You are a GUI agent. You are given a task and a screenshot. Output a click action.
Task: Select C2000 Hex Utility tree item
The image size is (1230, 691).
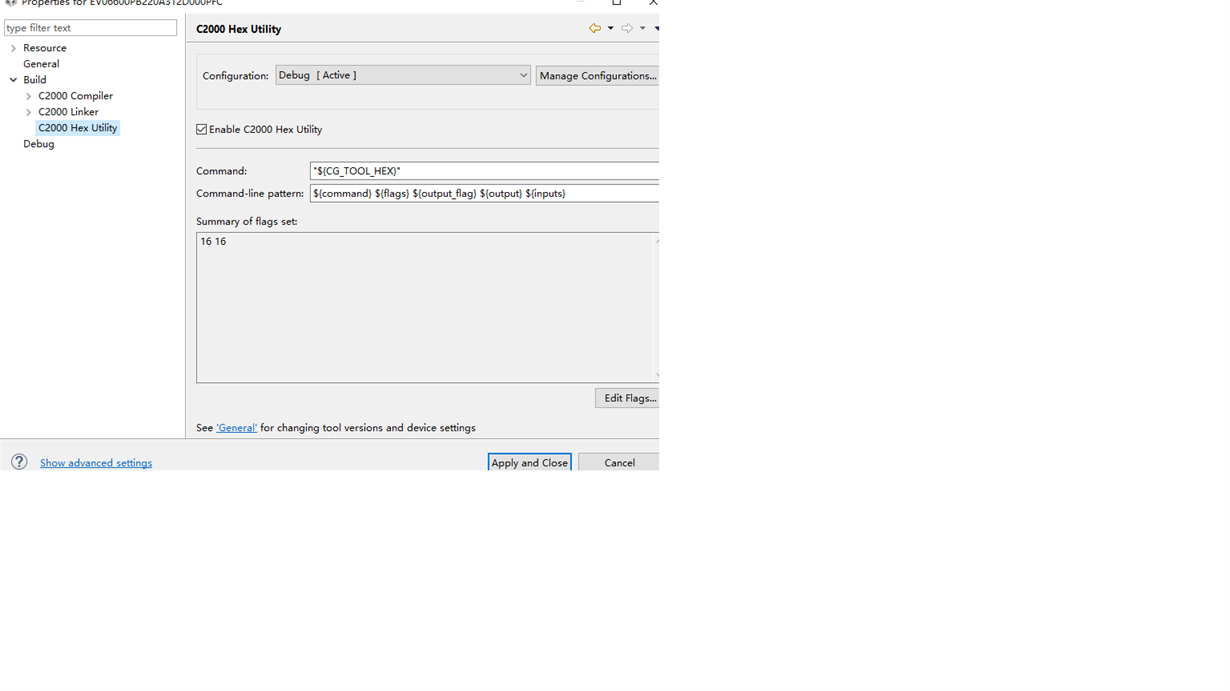(x=78, y=128)
